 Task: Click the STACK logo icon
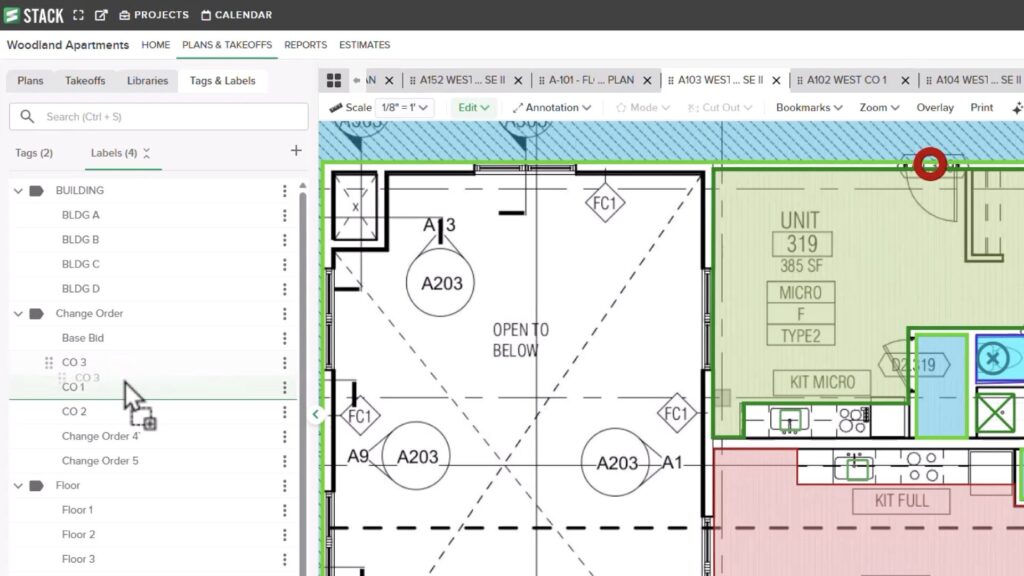coord(12,15)
